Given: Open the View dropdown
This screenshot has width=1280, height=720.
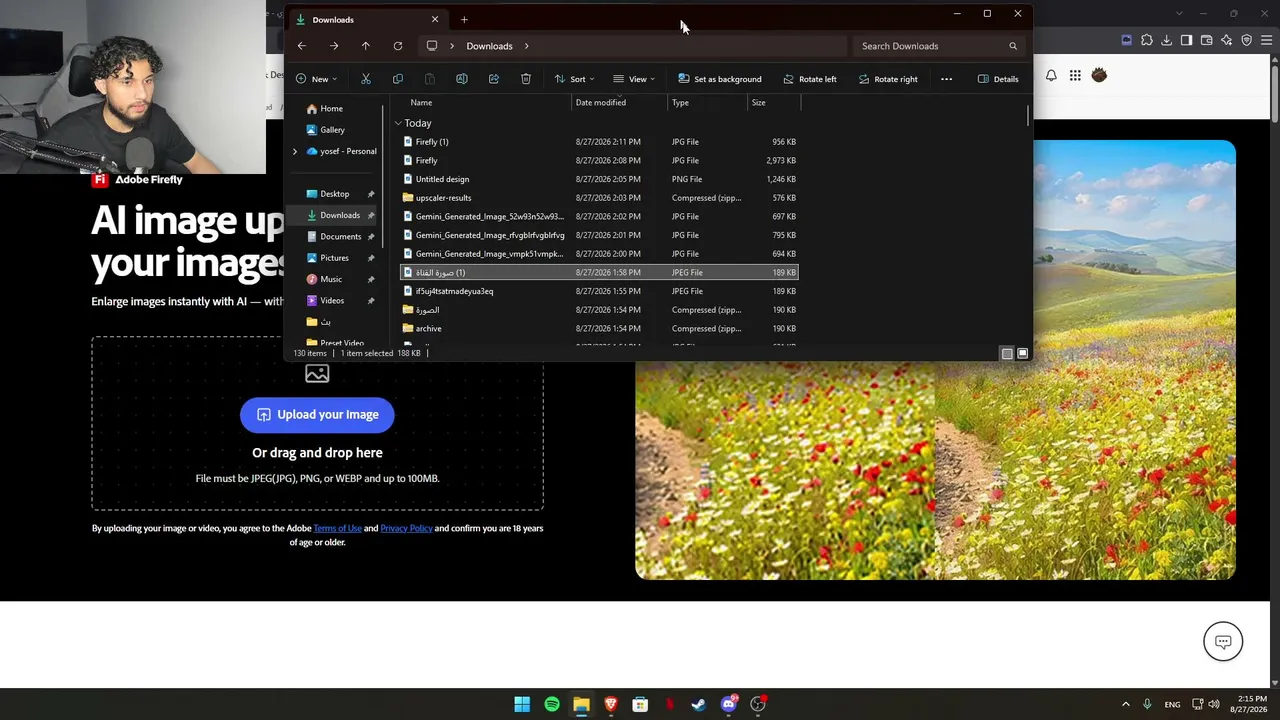Looking at the screenshot, I should pos(634,79).
